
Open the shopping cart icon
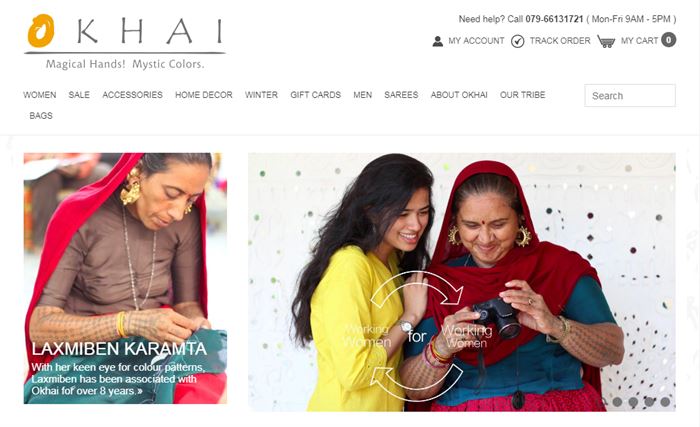tap(606, 42)
